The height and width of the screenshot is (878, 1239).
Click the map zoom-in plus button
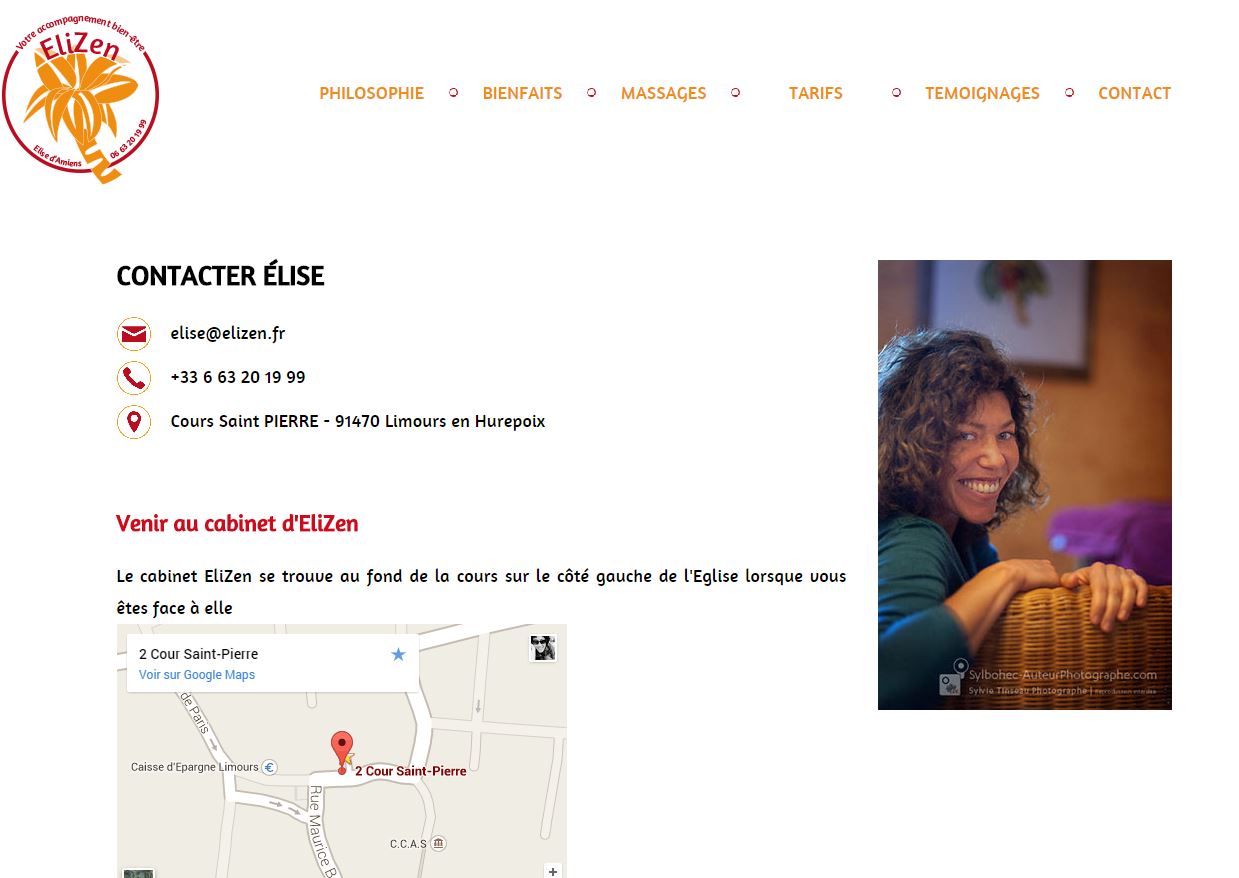click(x=553, y=872)
